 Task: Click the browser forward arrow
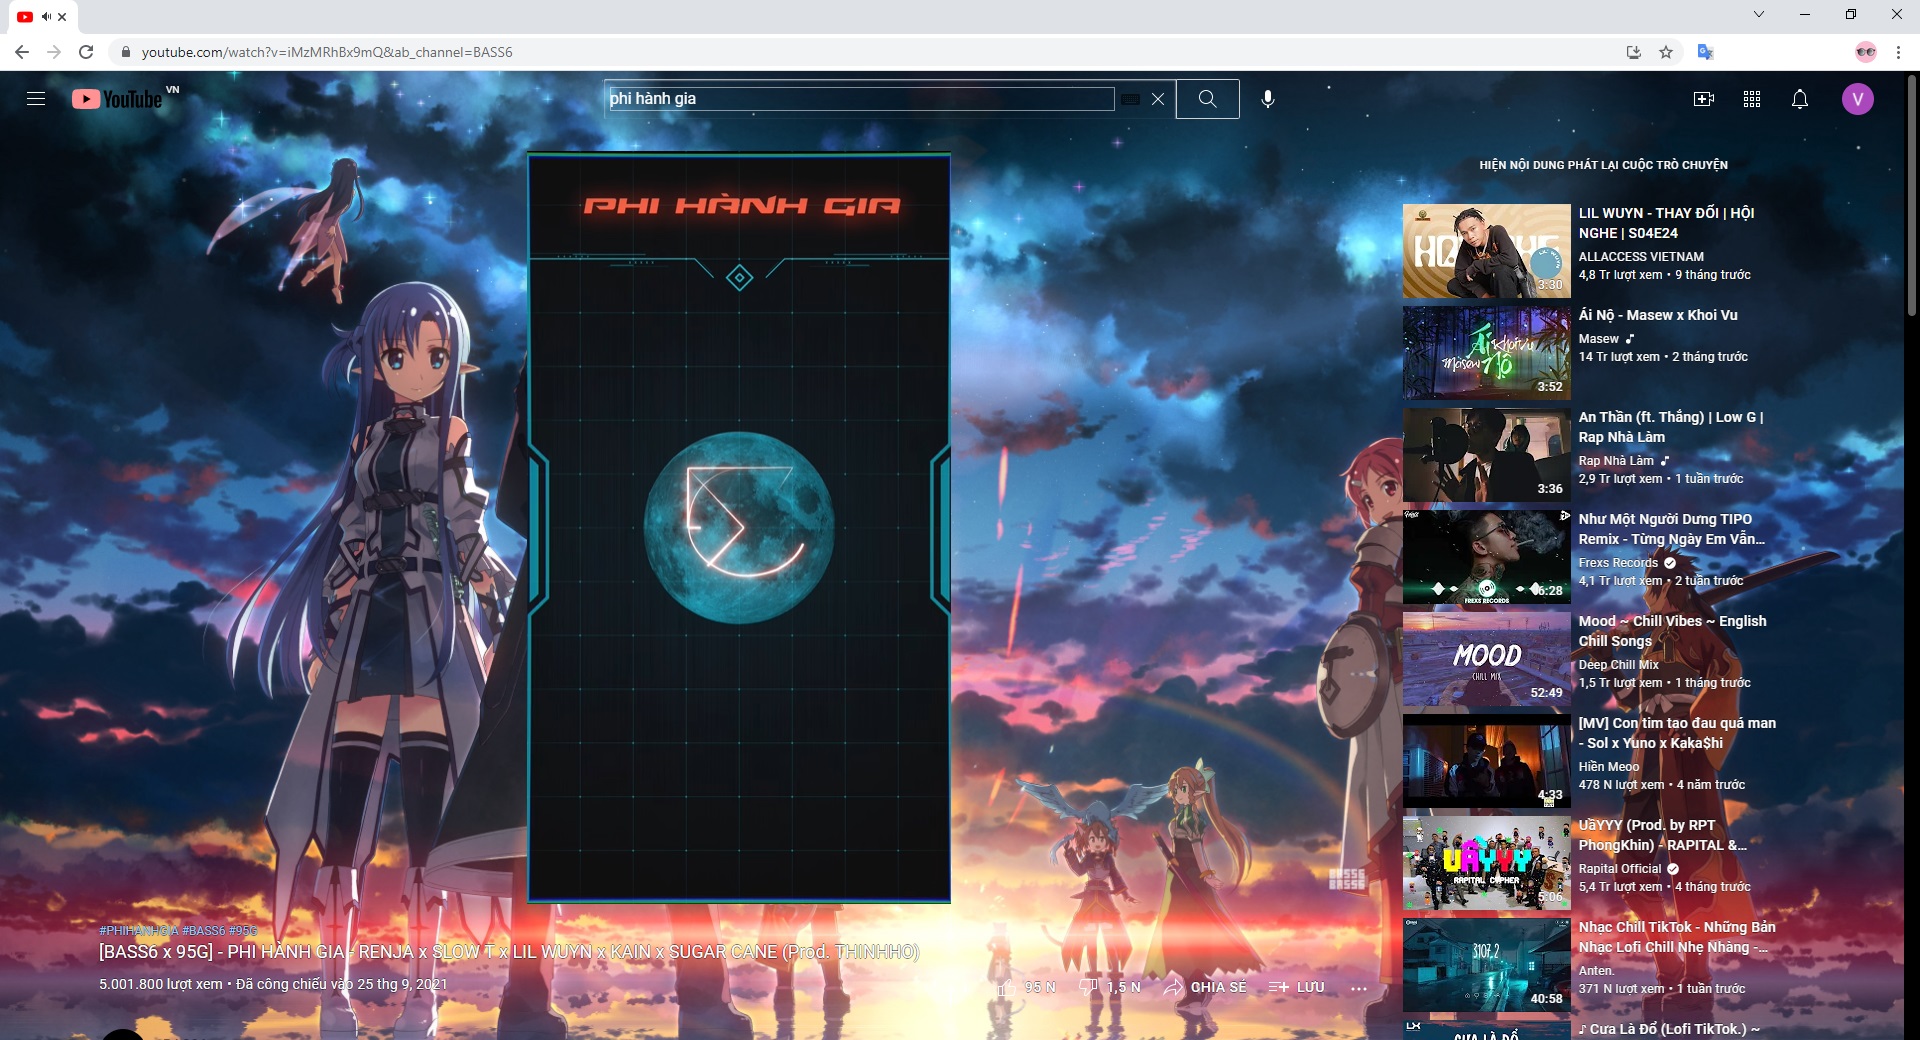tap(54, 52)
